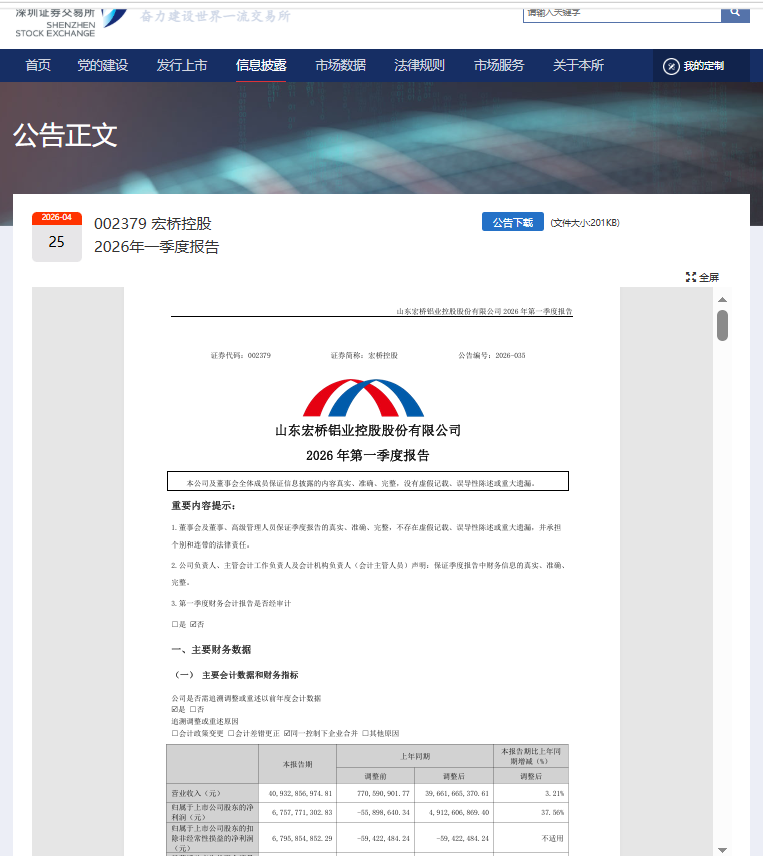Click the 公告下载 download button
763x856 pixels.
[513, 222]
